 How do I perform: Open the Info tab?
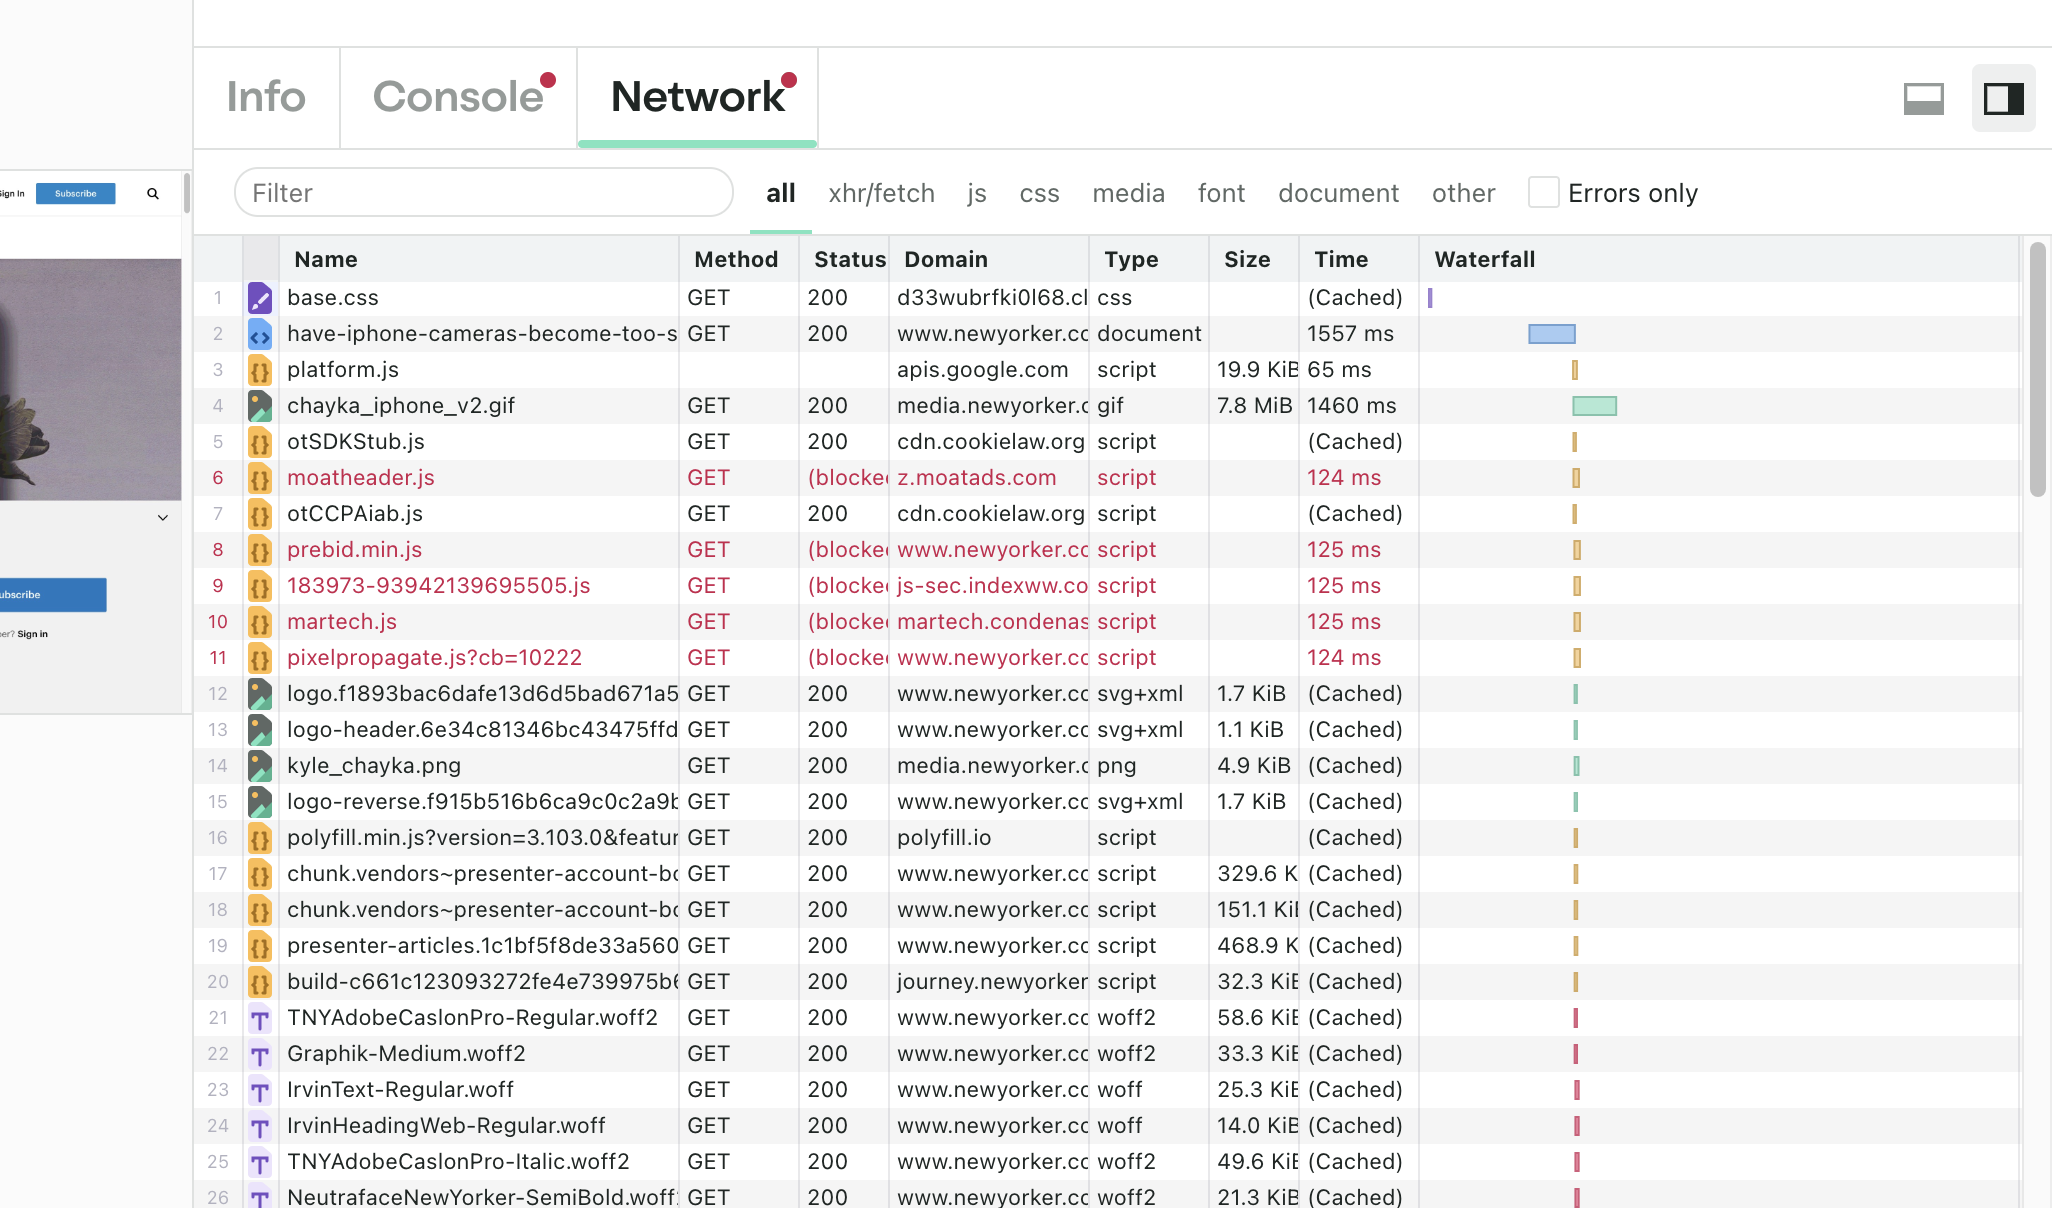(x=266, y=97)
